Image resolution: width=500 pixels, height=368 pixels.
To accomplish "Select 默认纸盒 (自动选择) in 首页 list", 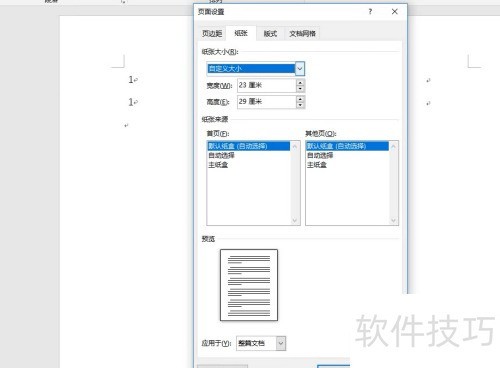I will coord(249,146).
